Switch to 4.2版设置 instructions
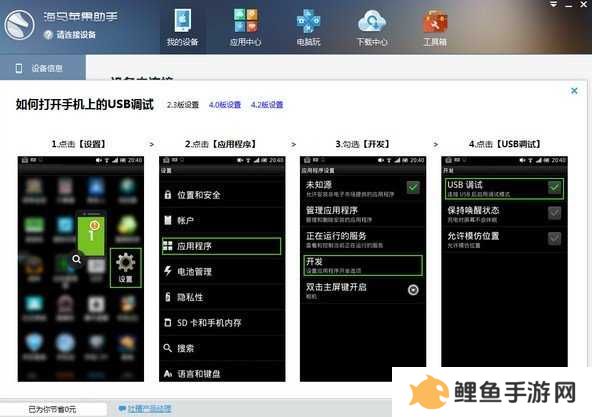The width and height of the screenshot is (592, 417). tap(267, 105)
